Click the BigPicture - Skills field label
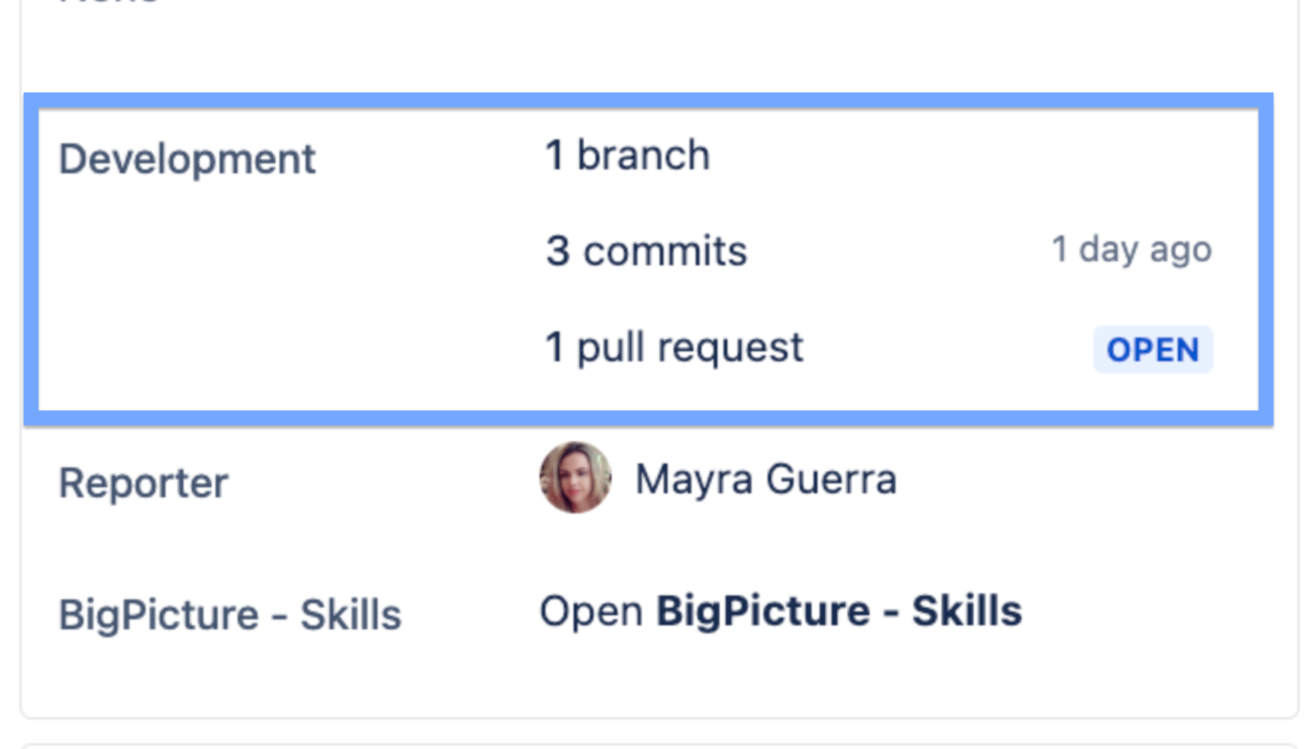1316x749 pixels. click(x=229, y=615)
